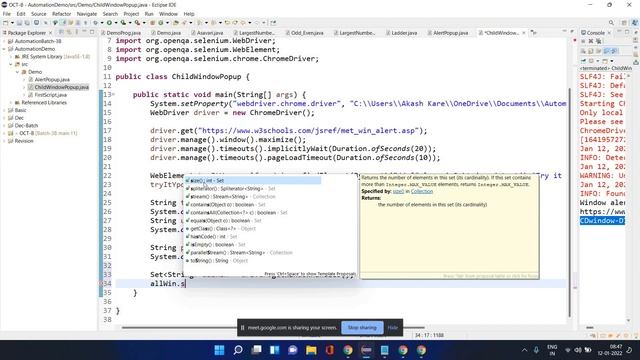Viewport: 640px width, 360px height.
Task: Open File Explorer from taskbar
Action: click(x=311, y=350)
